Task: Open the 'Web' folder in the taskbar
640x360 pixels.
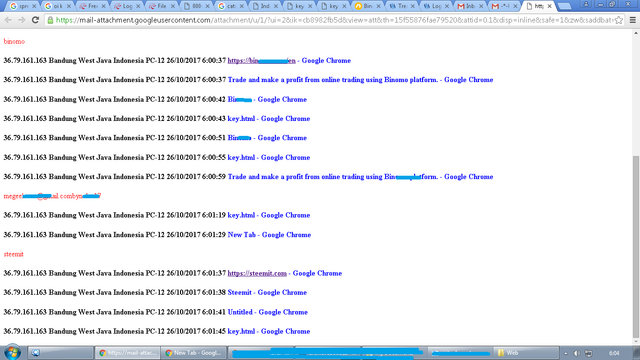Action: [526, 353]
